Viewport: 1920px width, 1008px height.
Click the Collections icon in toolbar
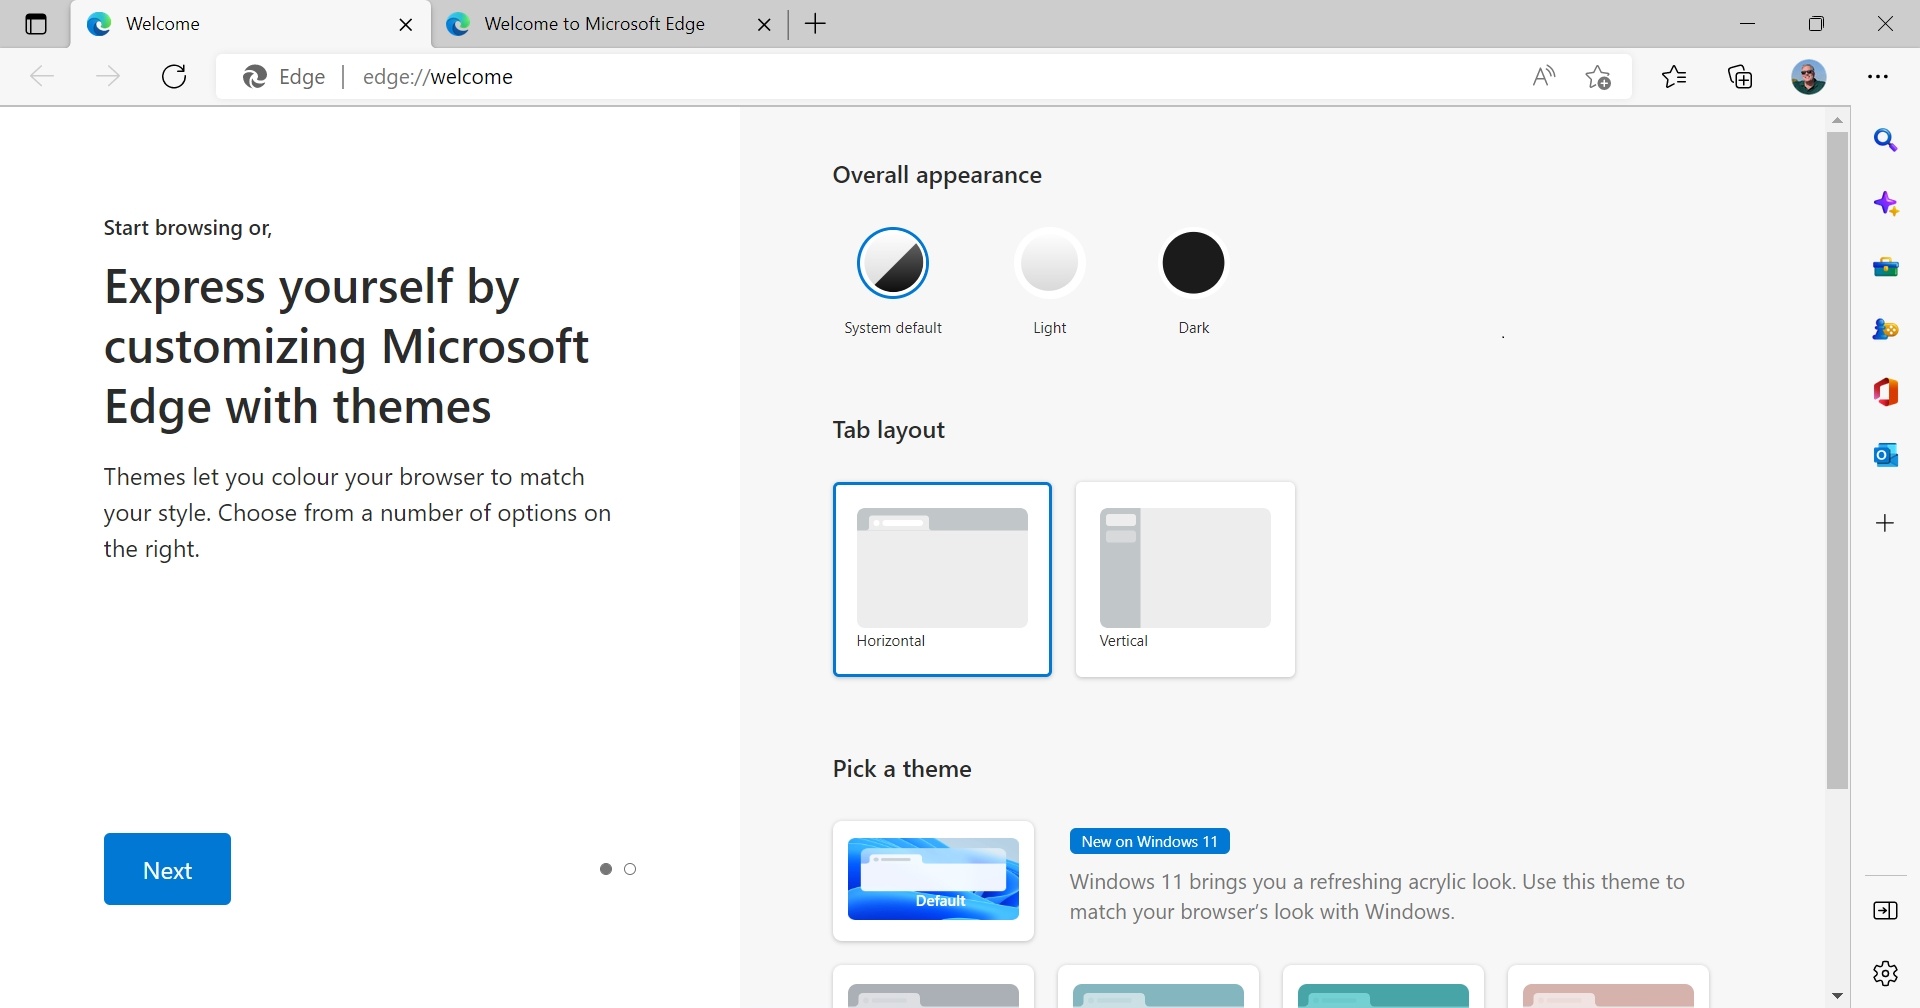pyautogui.click(x=1740, y=77)
